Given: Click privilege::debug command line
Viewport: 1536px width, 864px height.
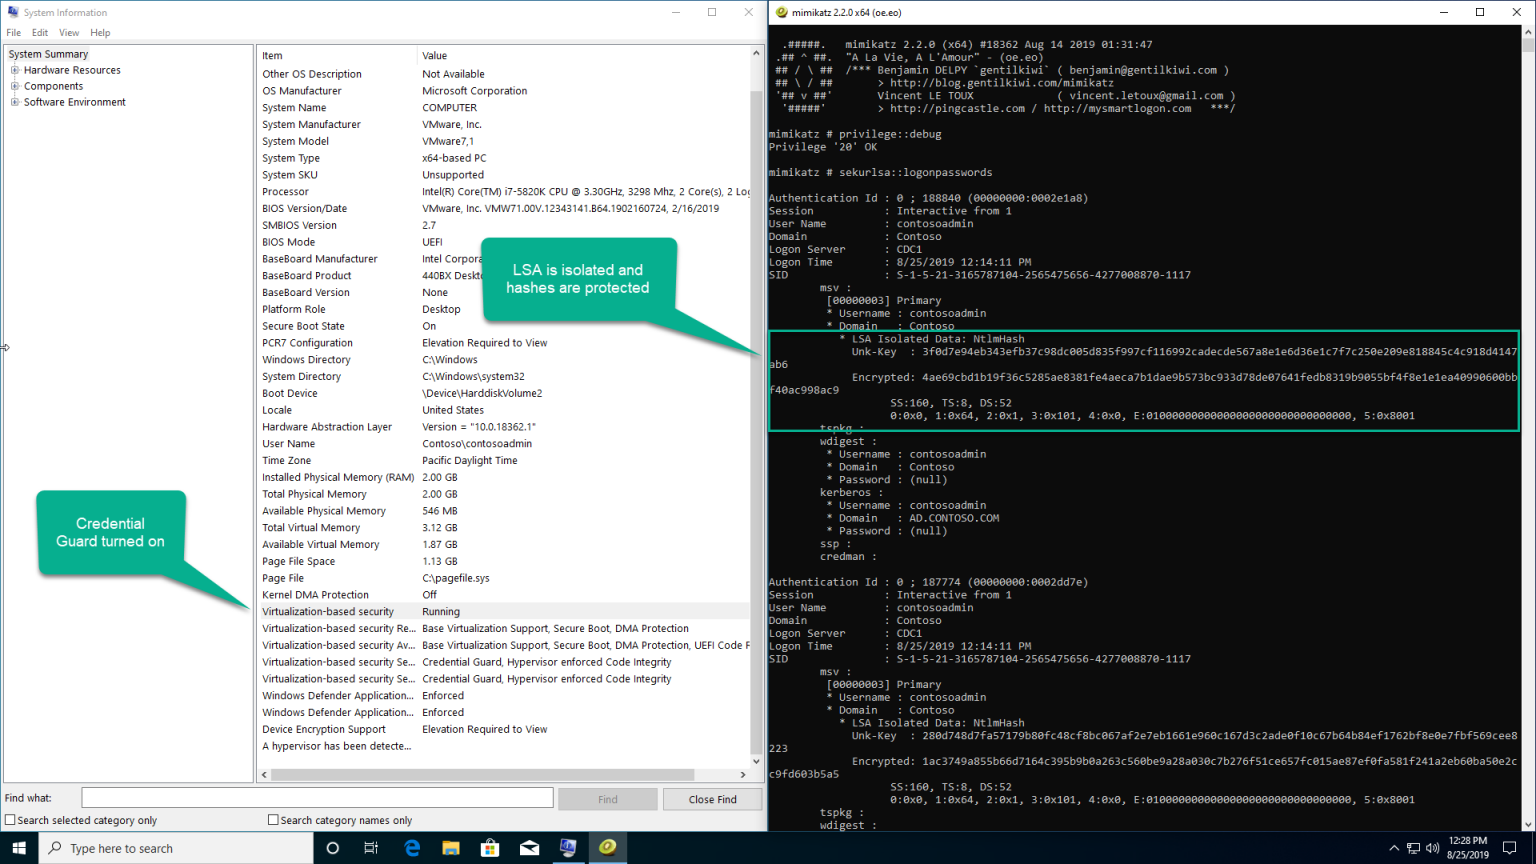Looking at the screenshot, I should click(855, 134).
